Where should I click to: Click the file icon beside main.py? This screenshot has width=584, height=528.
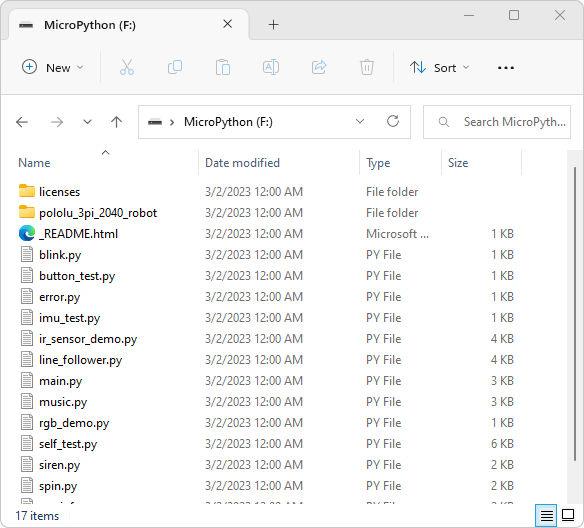pos(27,381)
